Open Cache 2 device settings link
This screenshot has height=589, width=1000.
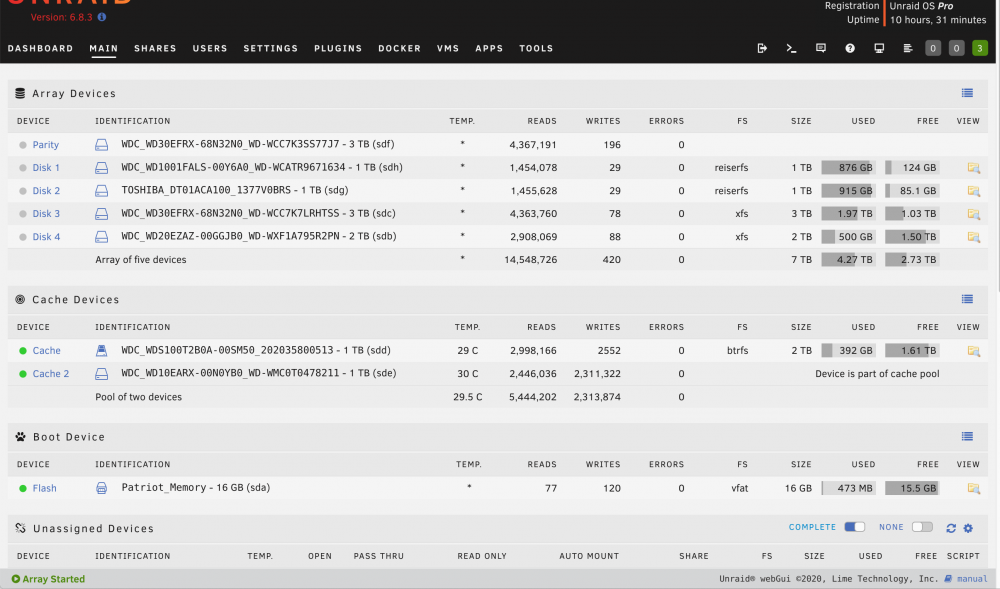tap(51, 374)
